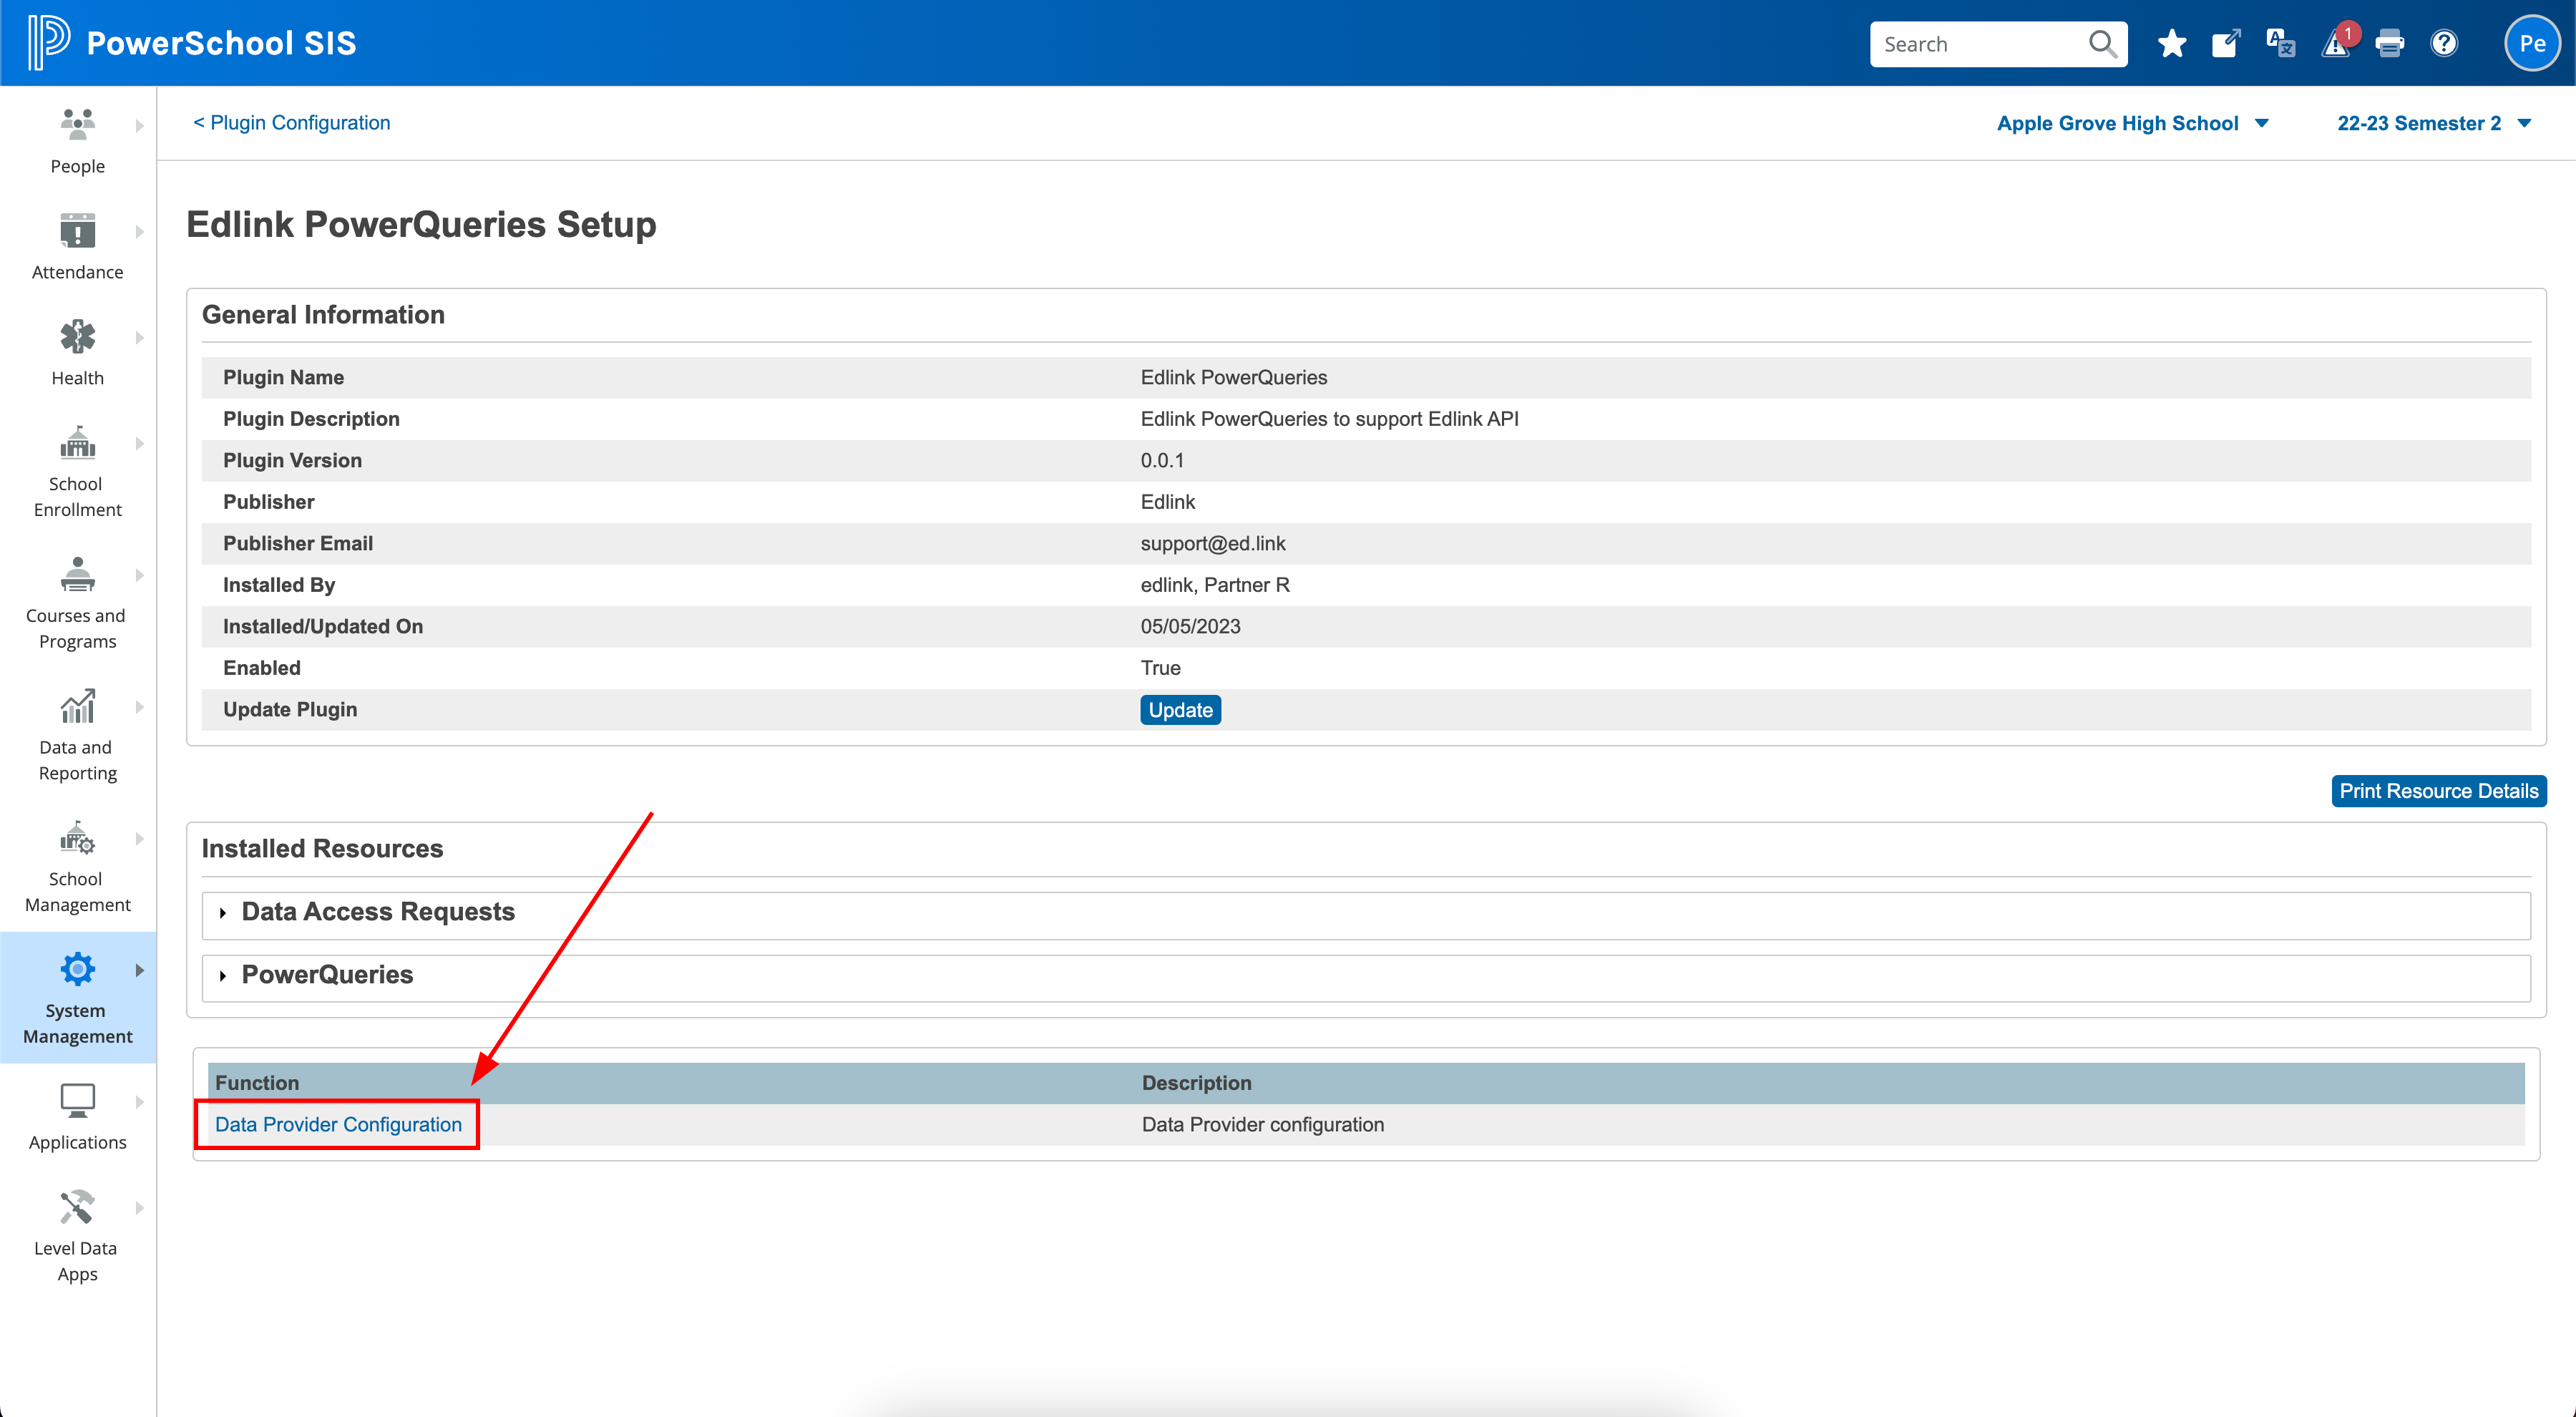Click the Plugin Version value 0.0.1
2576x1417 pixels.
click(x=1161, y=460)
